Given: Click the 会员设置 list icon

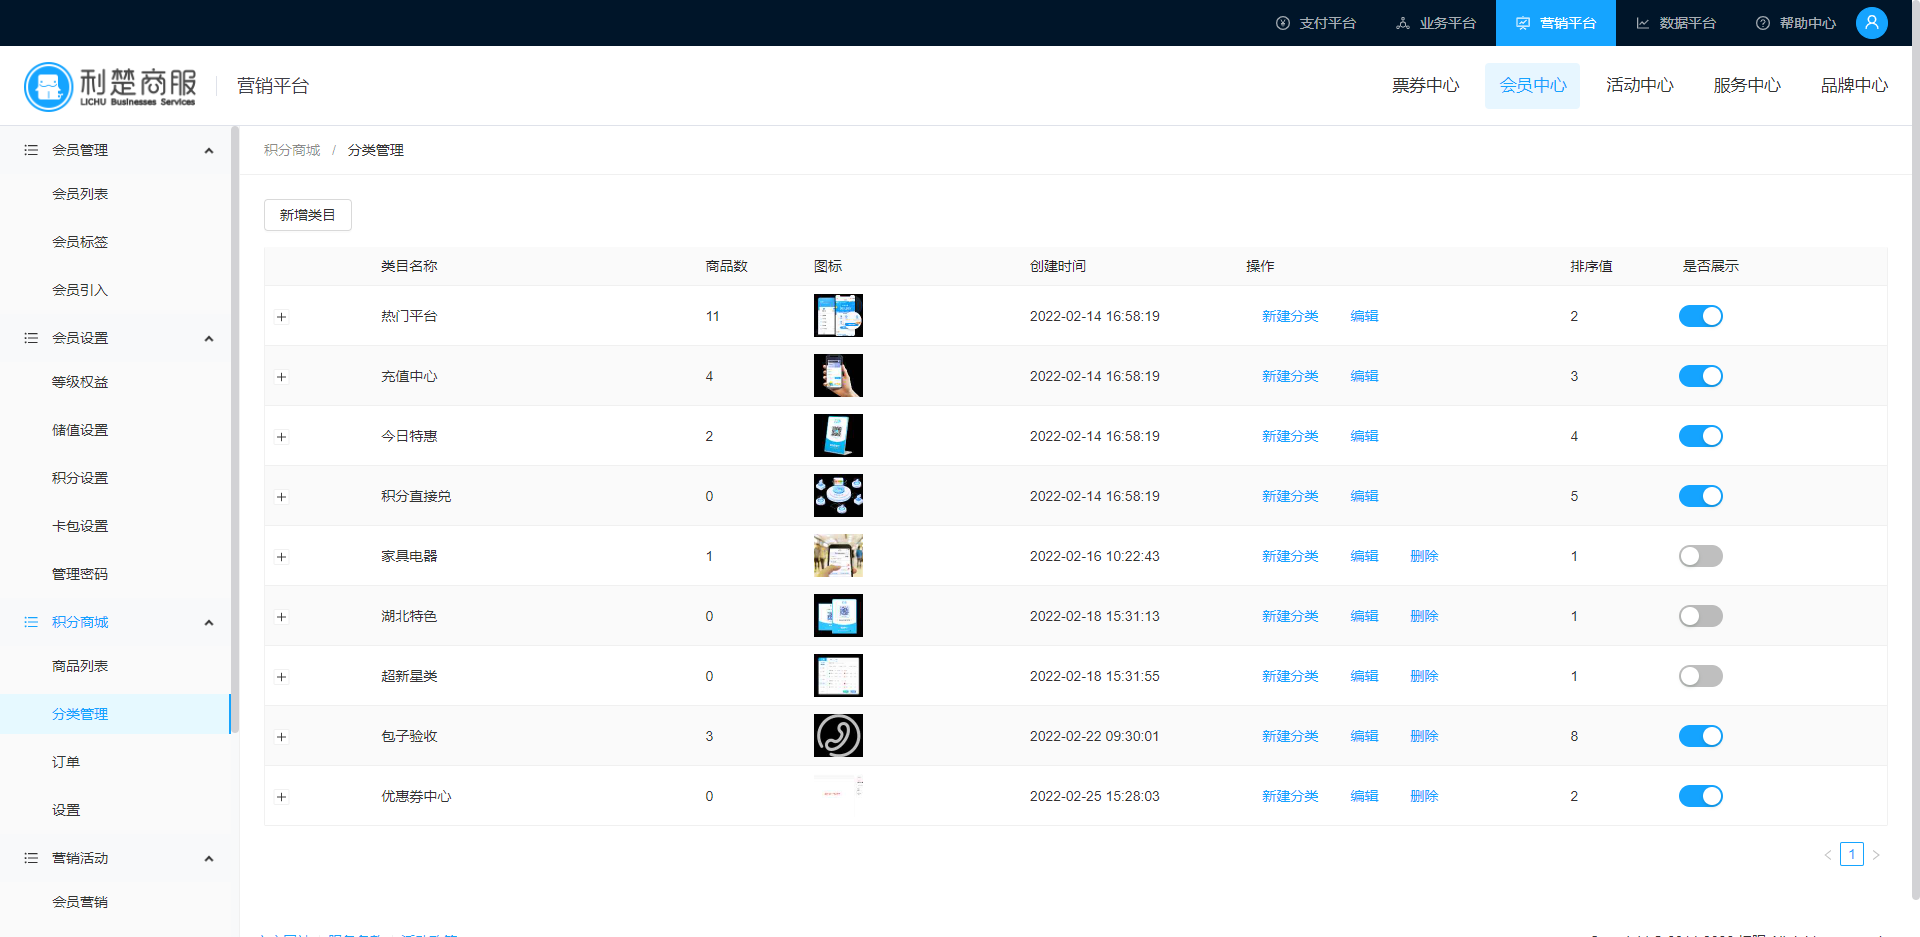Looking at the screenshot, I should coord(31,338).
